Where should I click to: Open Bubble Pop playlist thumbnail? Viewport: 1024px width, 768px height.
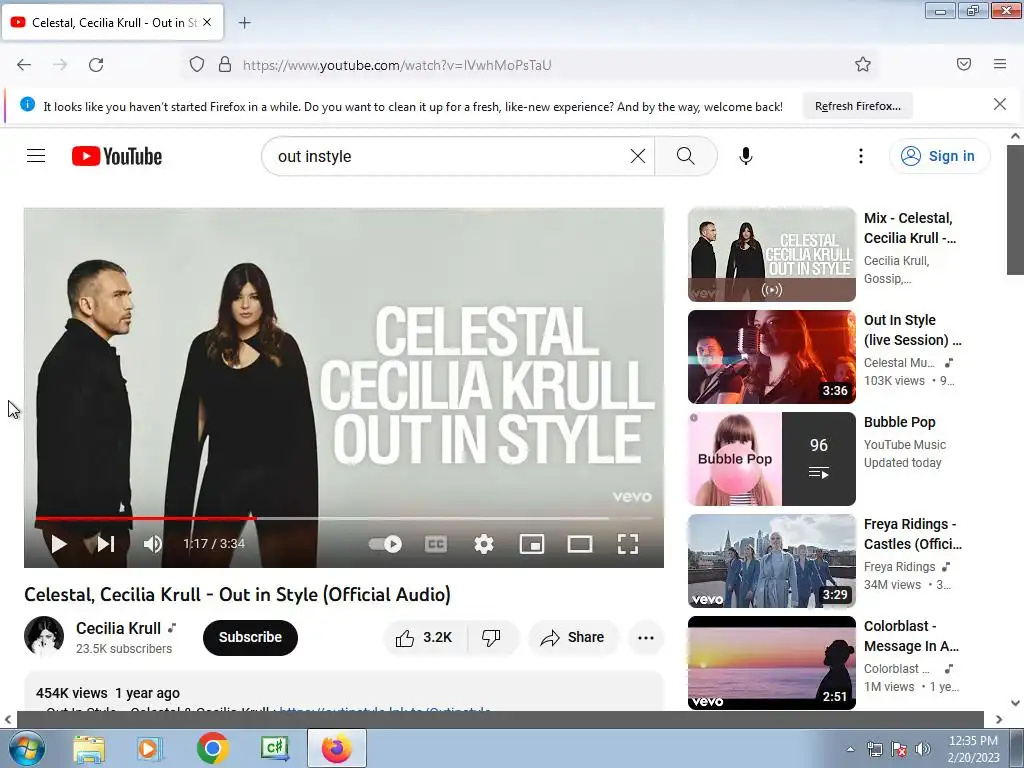[x=771, y=458]
